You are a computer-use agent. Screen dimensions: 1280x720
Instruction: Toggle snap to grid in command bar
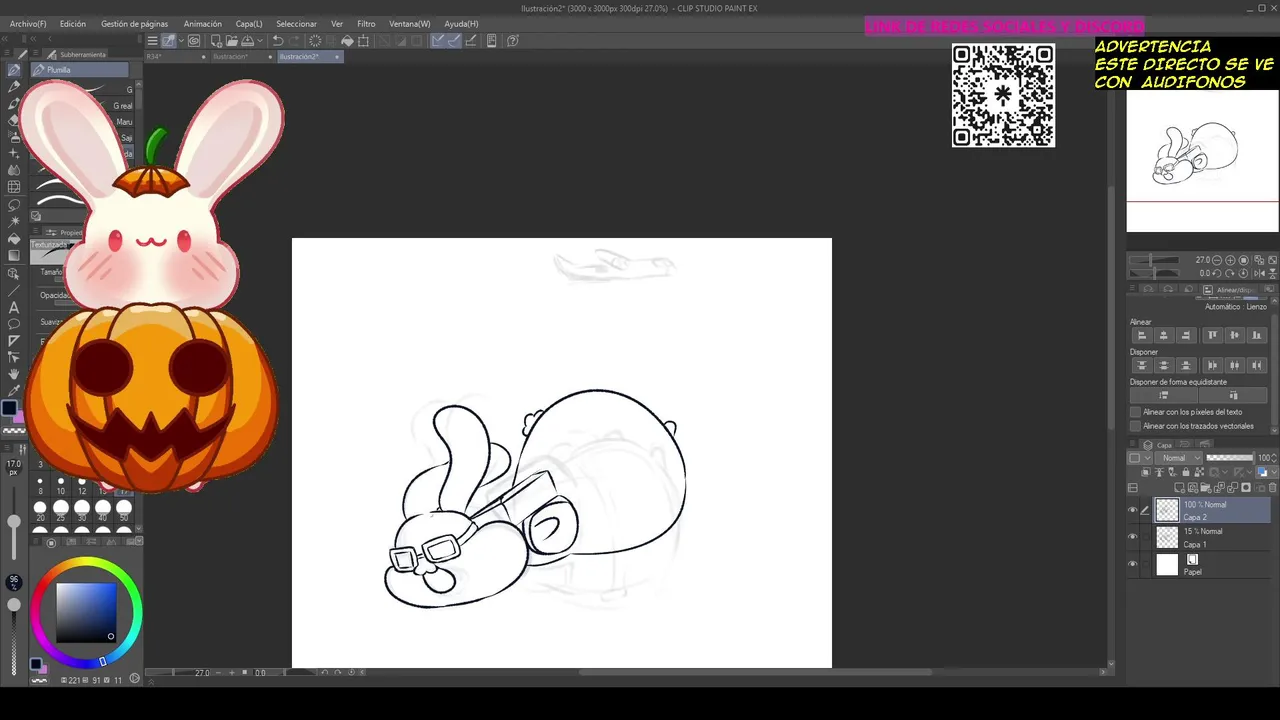471,41
